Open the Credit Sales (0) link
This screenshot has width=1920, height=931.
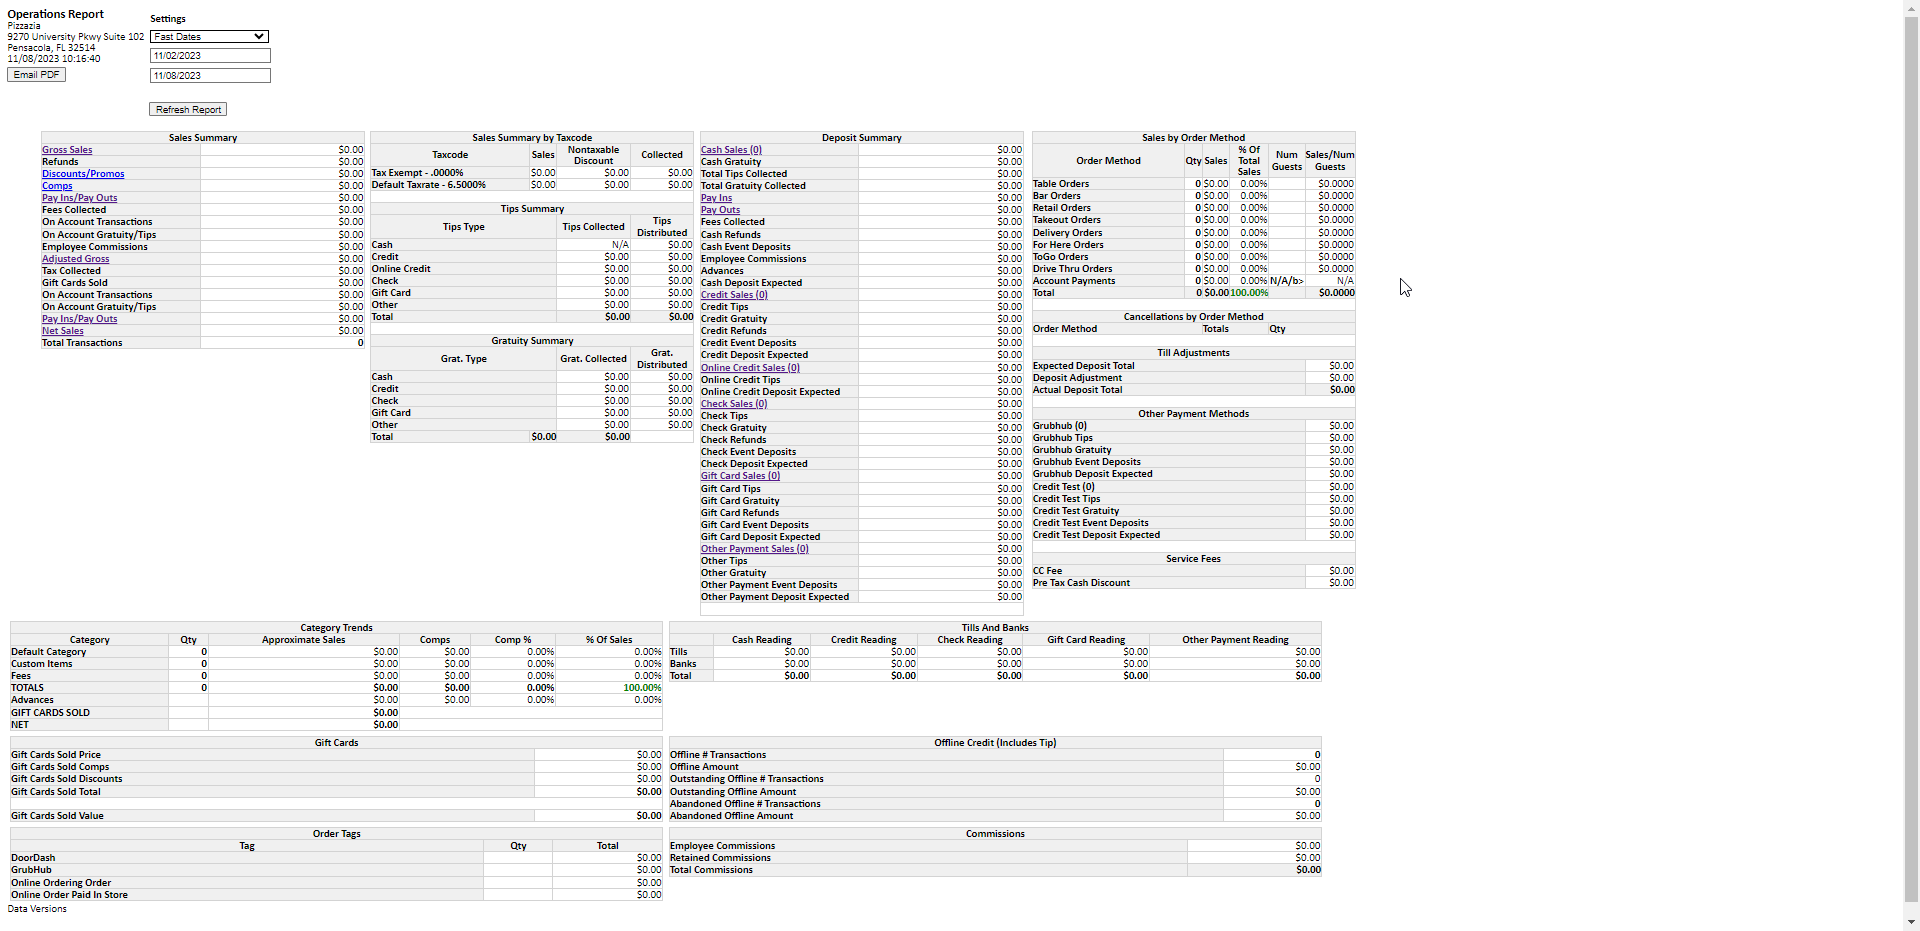pyautogui.click(x=734, y=295)
